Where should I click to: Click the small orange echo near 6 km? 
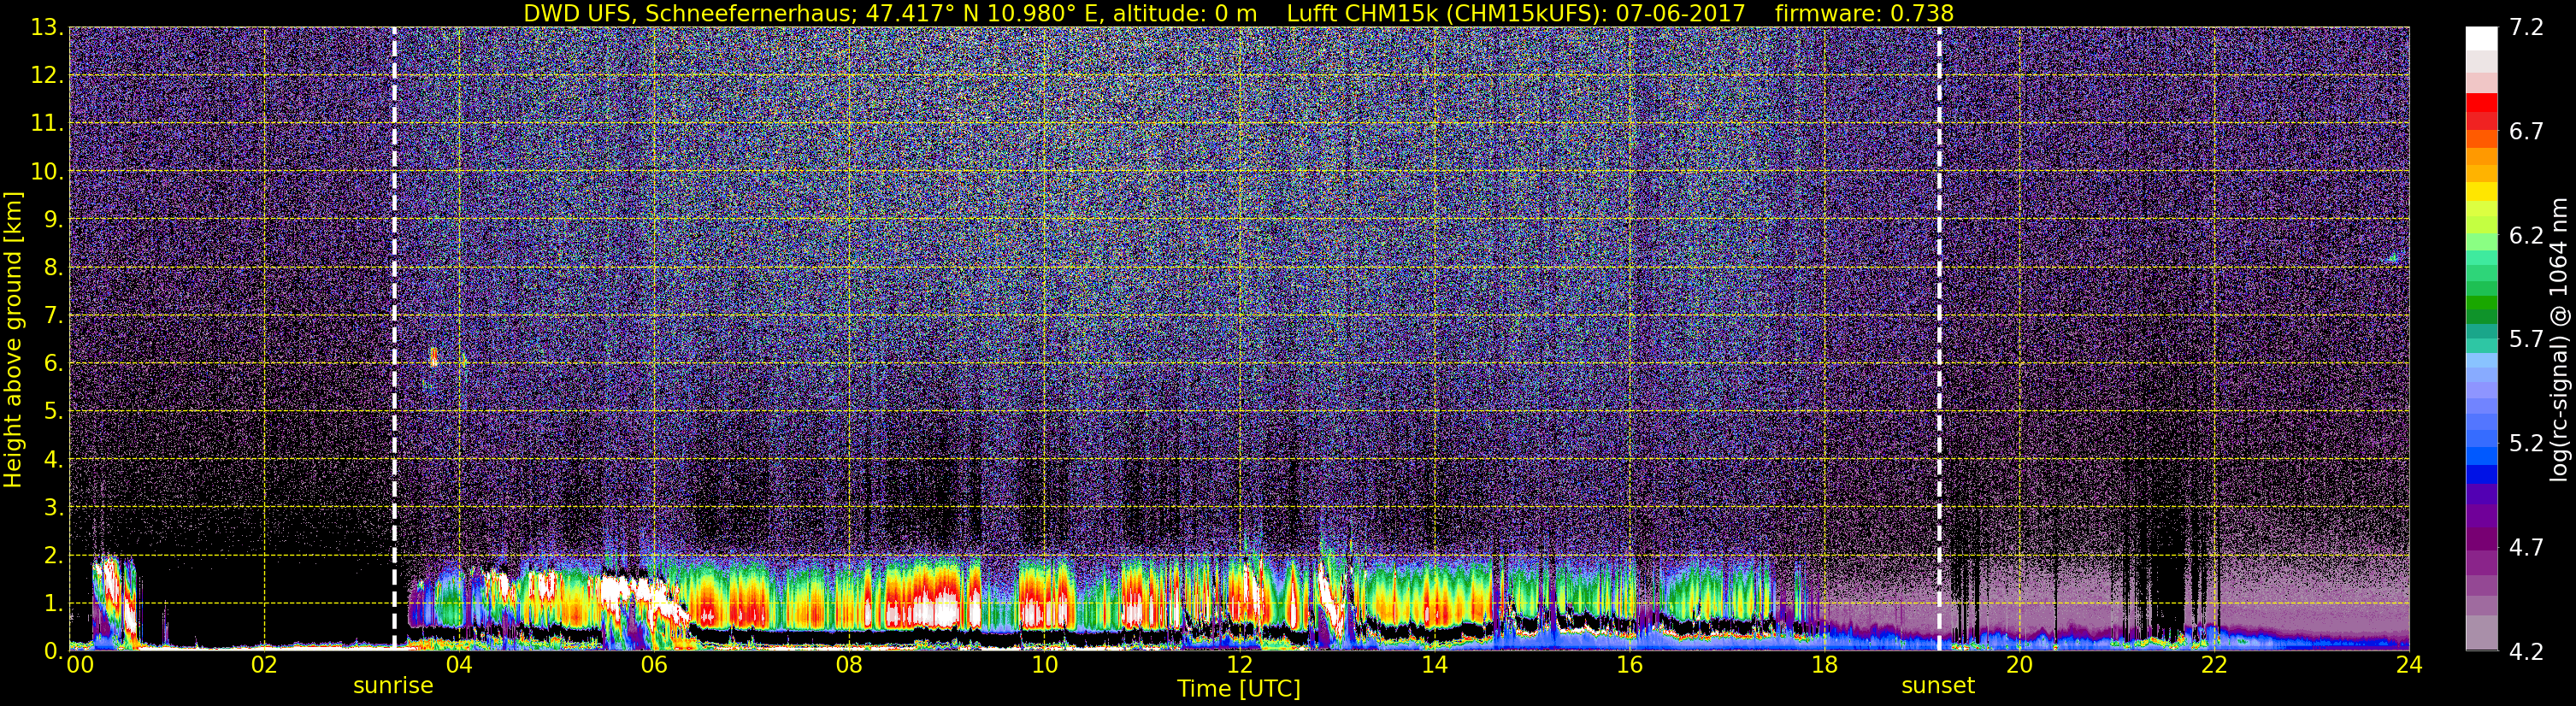[433, 357]
